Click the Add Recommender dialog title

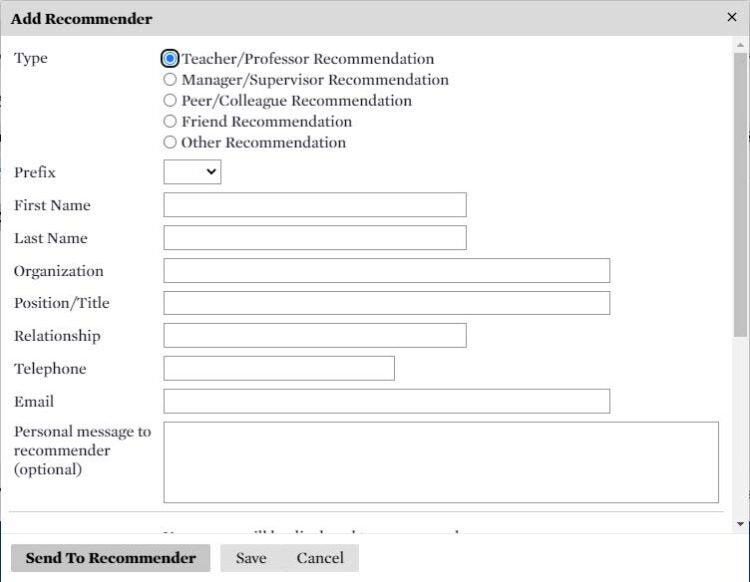pyautogui.click(x=81, y=19)
